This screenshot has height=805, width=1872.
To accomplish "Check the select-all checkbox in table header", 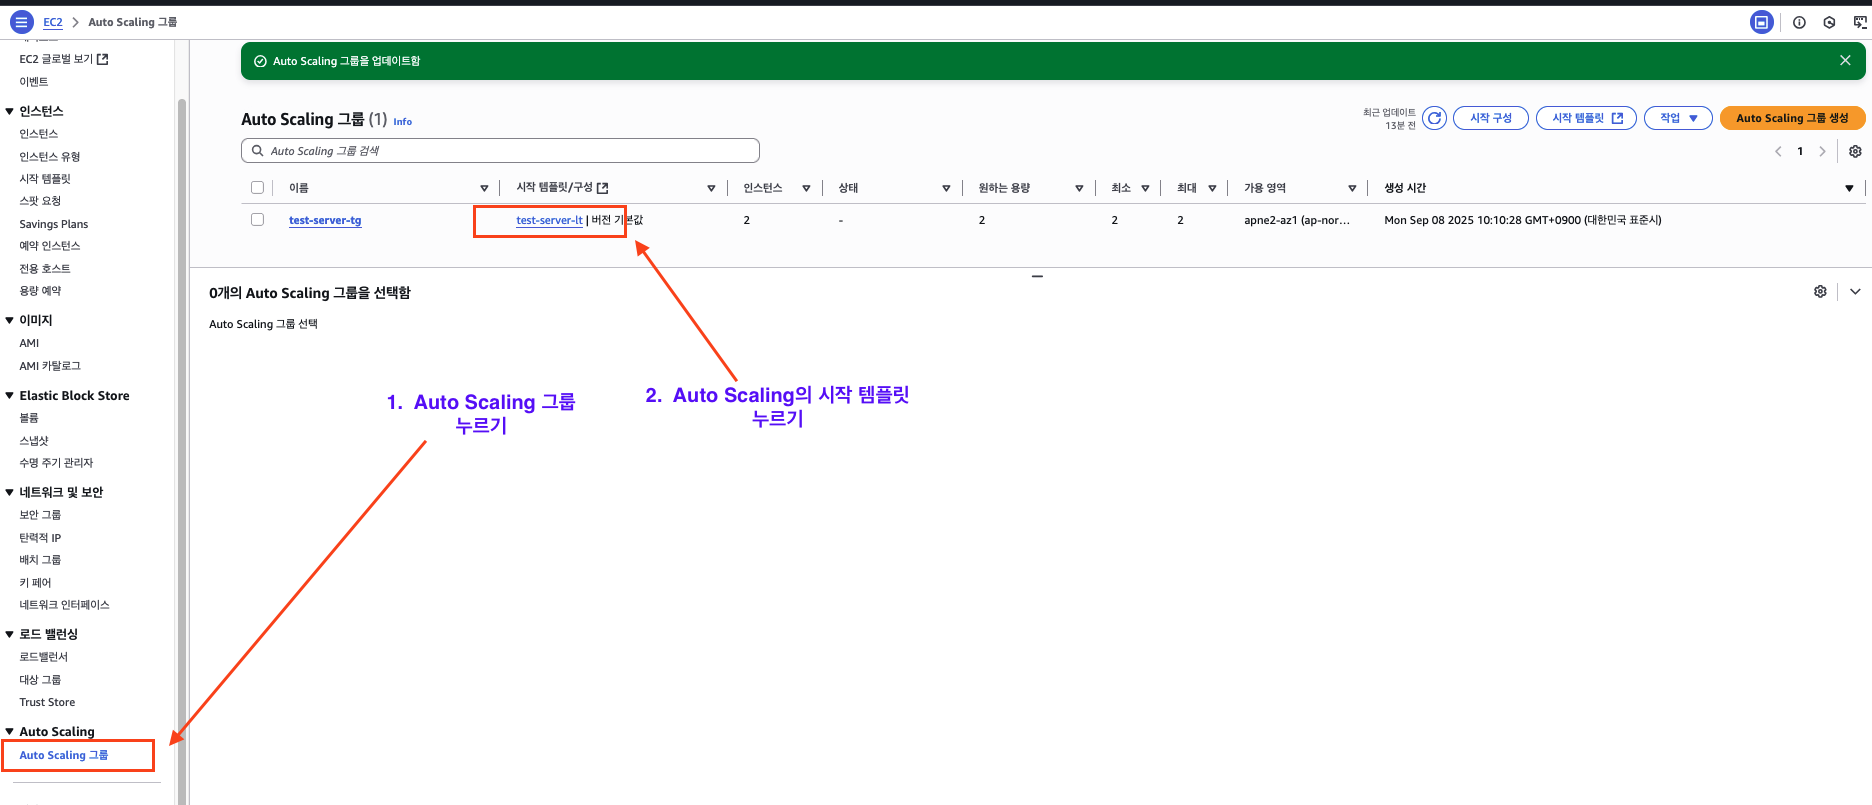I will pyautogui.click(x=257, y=188).
